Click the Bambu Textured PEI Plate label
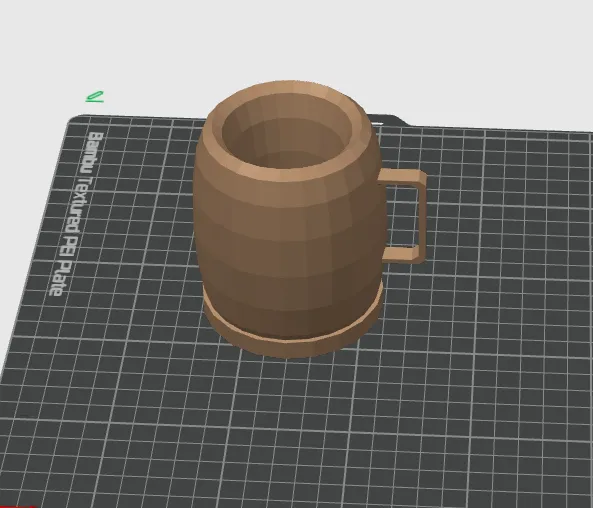Image resolution: width=593 pixels, height=508 pixels. tap(77, 214)
